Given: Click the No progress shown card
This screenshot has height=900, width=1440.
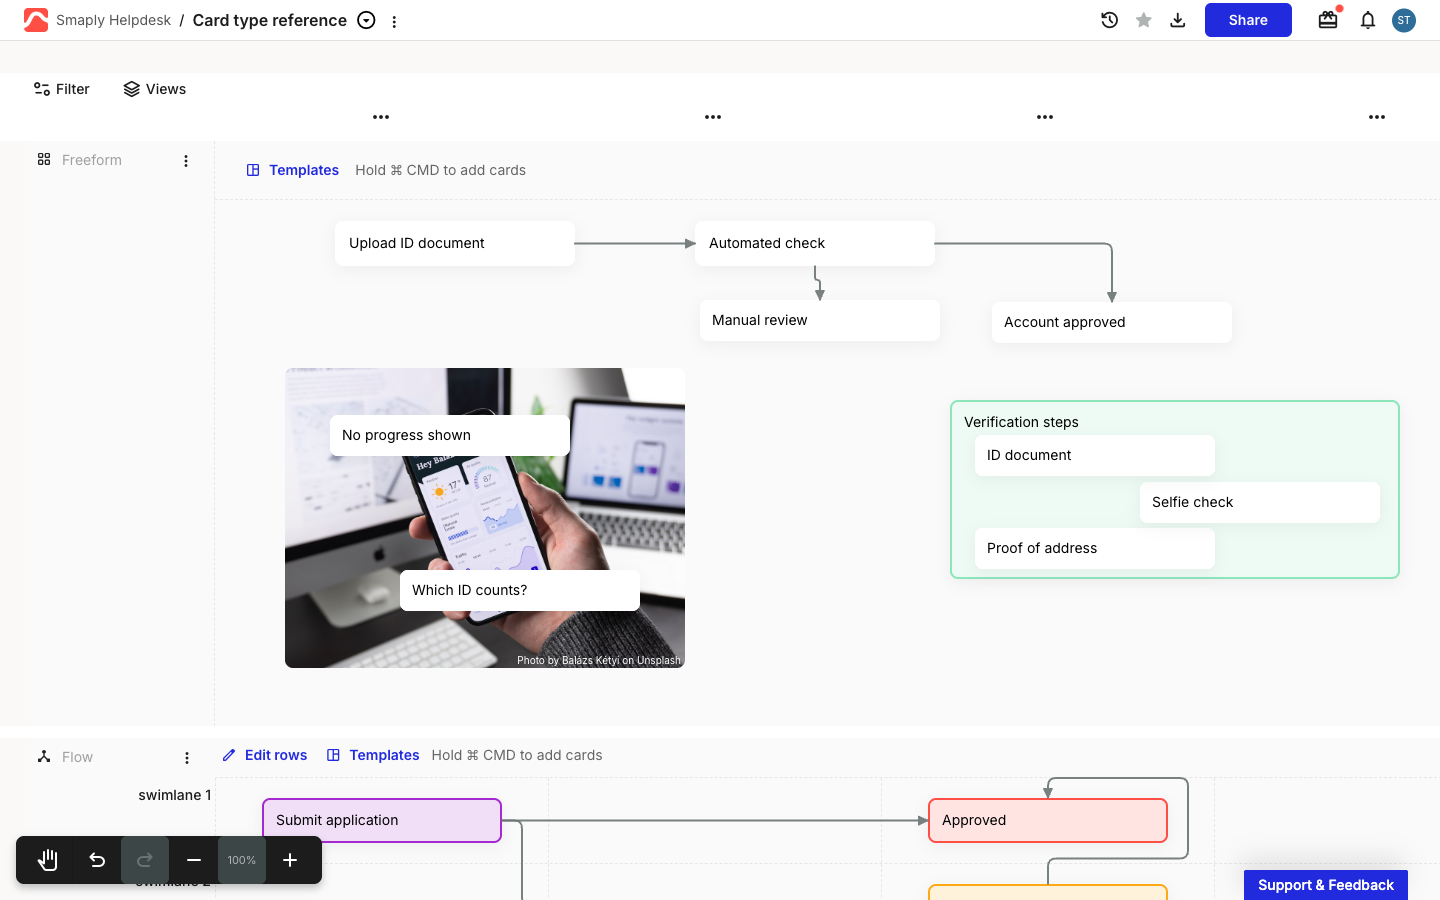Looking at the screenshot, I should (x=450, y=435).
